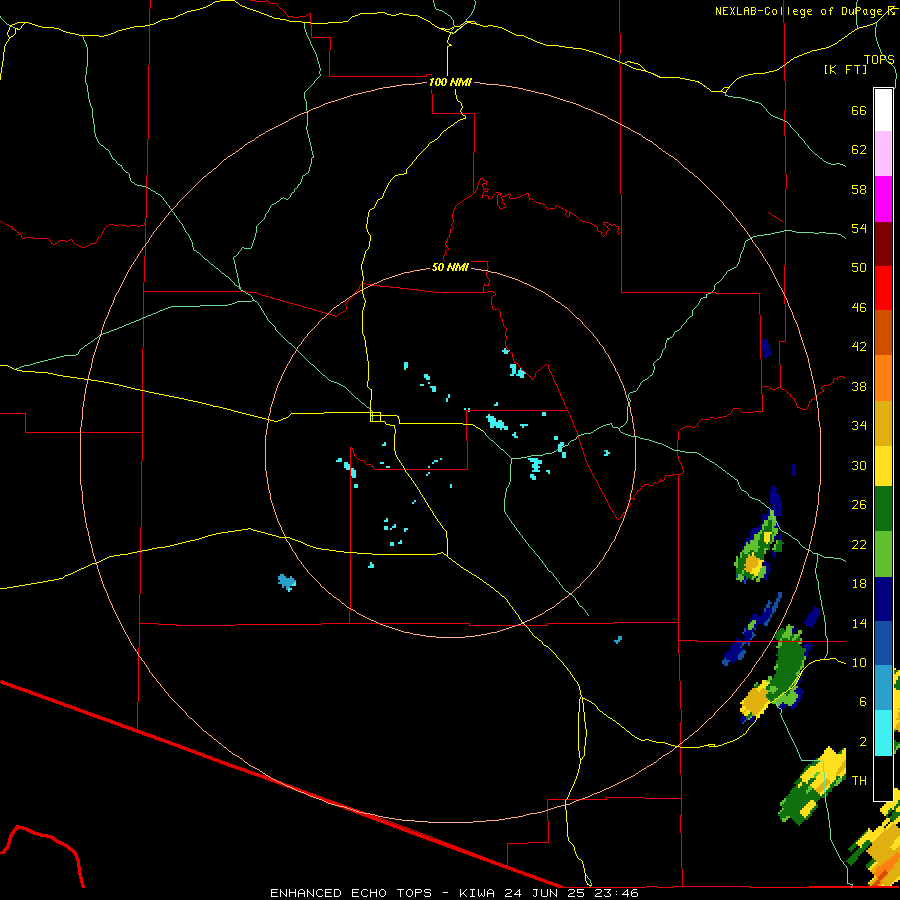
Task: Click the small yellow square at radar center
Action: click(x=376, y=417)
